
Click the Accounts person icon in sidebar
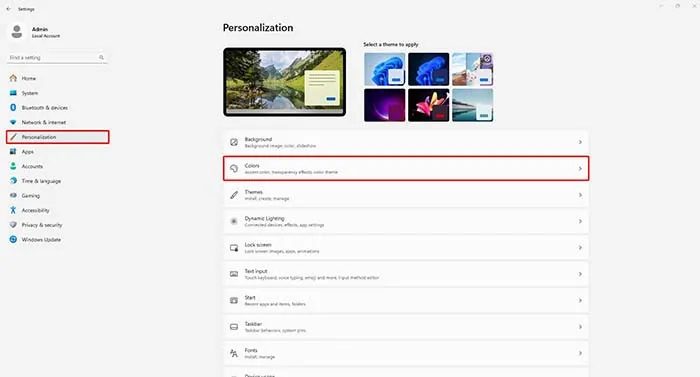tap(13, 166)
